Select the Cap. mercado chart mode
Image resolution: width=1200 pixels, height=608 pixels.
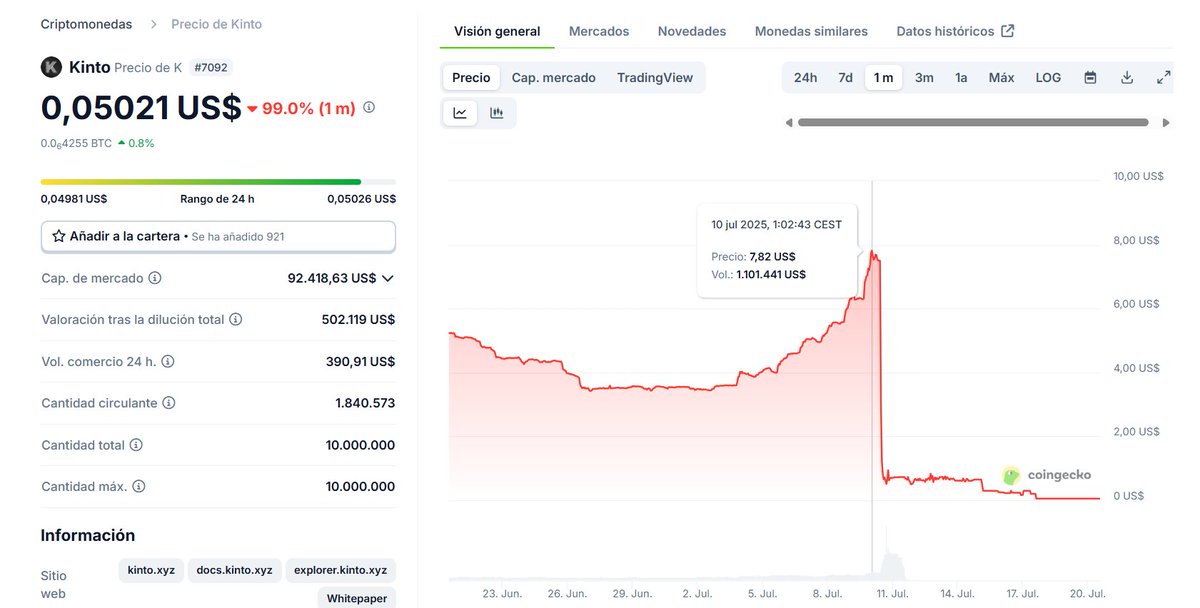[553, 77]
